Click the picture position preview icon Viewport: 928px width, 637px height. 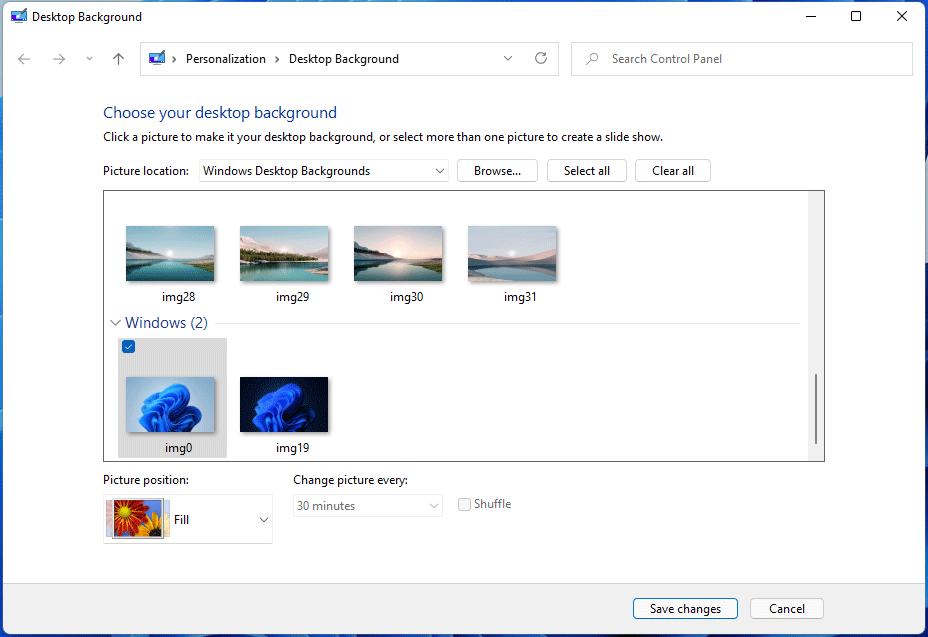click(137, 519)
